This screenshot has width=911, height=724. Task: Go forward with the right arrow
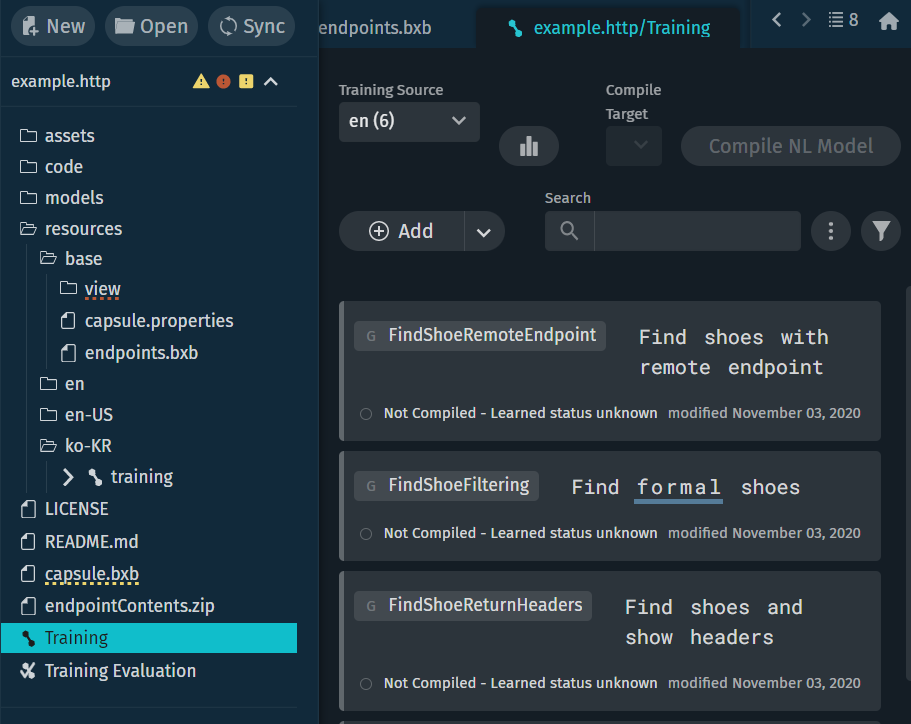click(x=806, y=20)
